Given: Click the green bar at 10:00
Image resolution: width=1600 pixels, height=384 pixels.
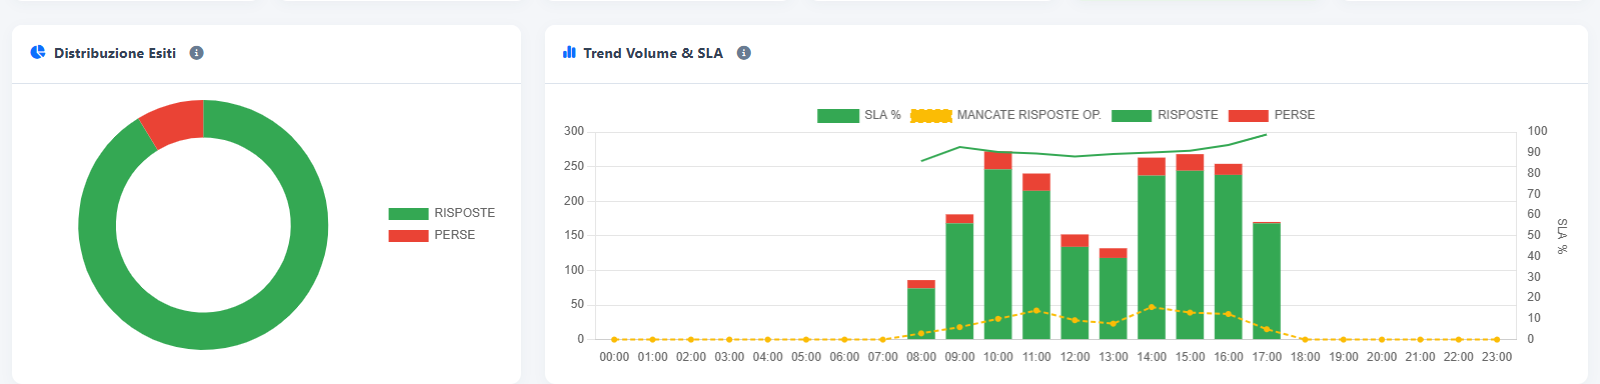Looking at the screenshot, I should click(x=998, y=254).
